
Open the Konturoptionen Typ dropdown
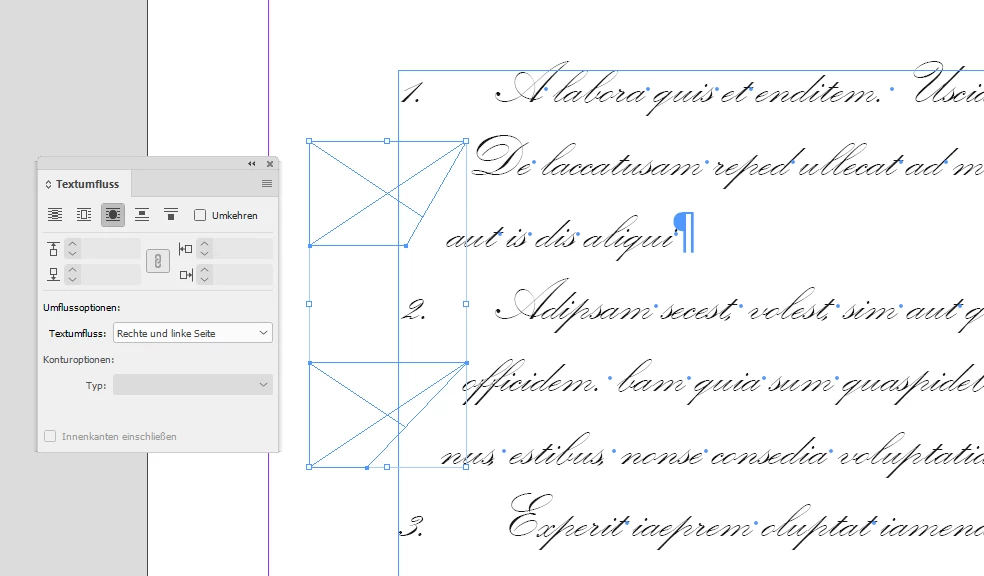(x=193, y=385)
